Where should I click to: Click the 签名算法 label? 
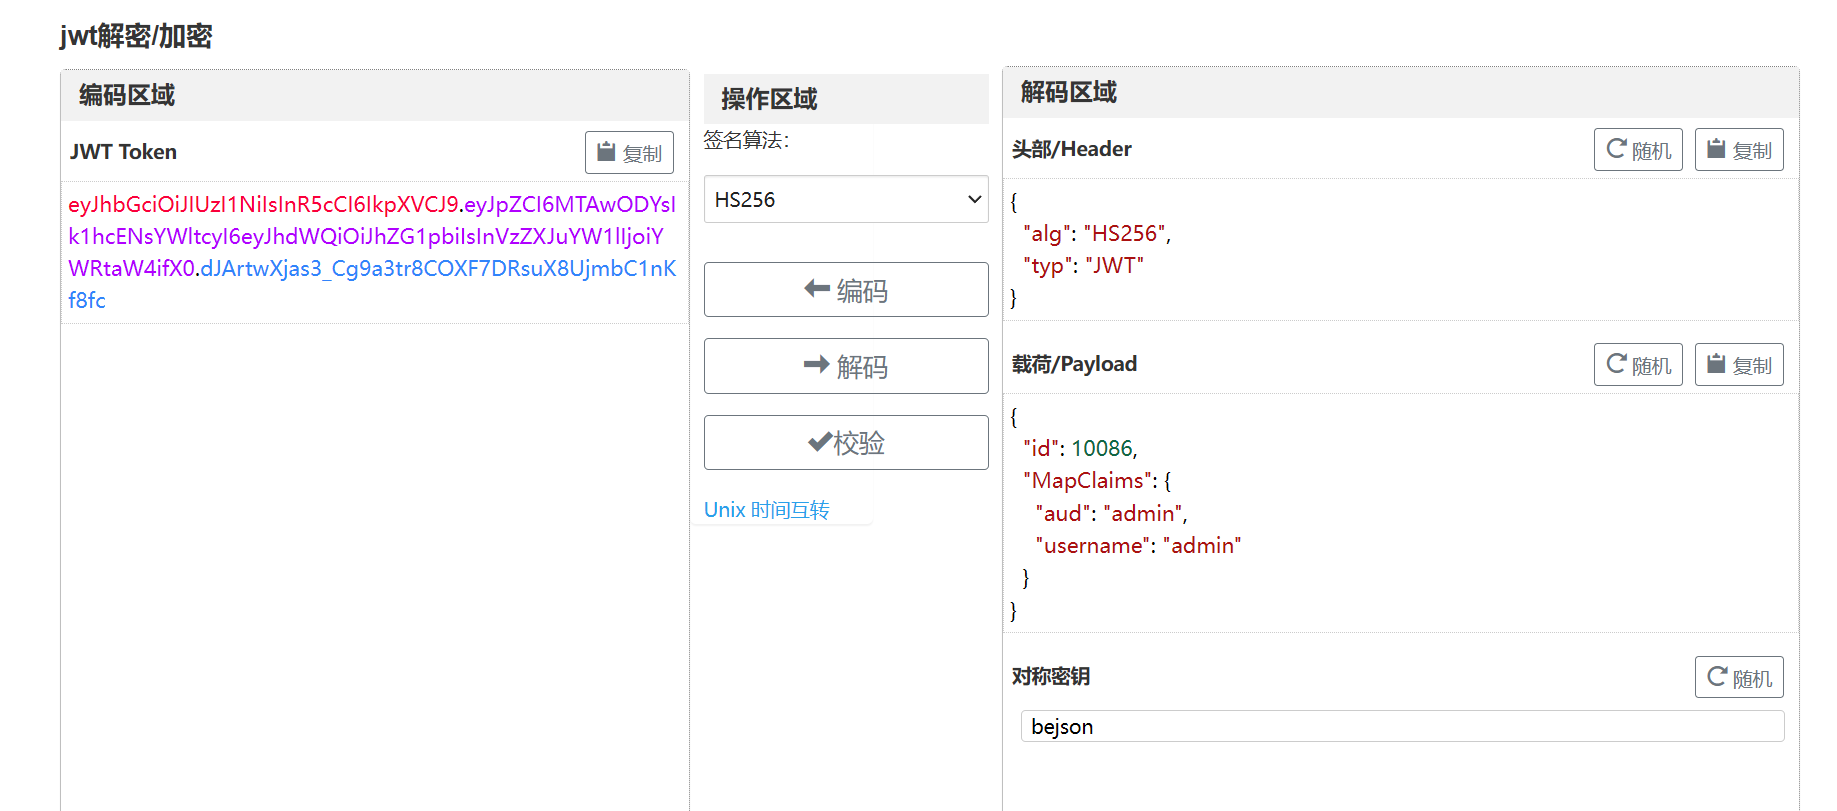[746, 140]
